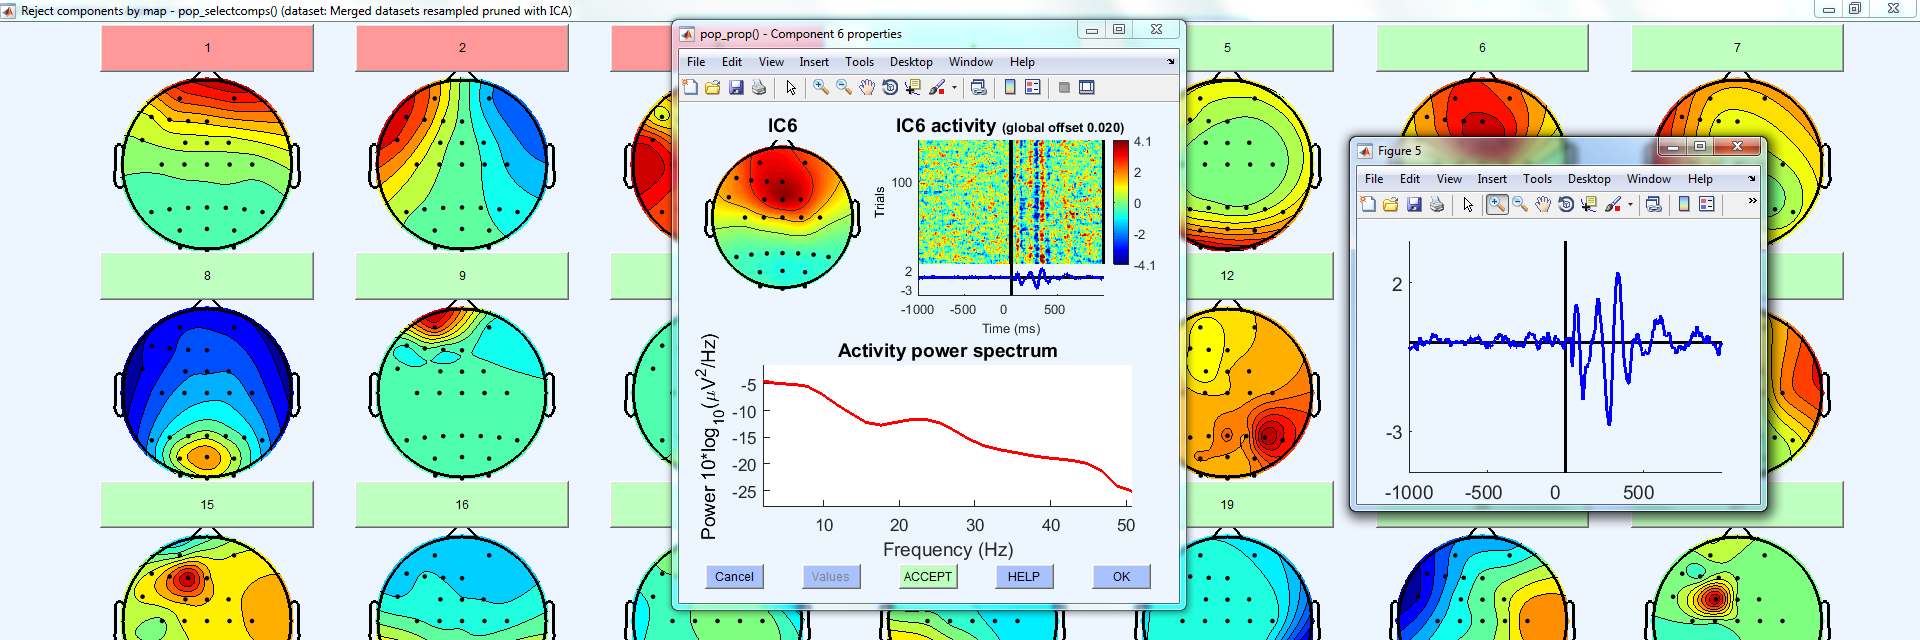Click IC6 scalp map in properties window
Image resolution: width=1920 pixels, height=640 pixels.
tap(782, 216)
